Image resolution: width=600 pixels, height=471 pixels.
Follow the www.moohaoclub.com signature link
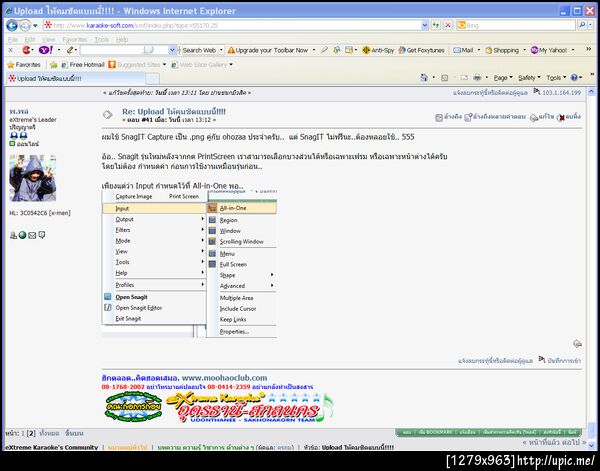[x=224, y=378]
